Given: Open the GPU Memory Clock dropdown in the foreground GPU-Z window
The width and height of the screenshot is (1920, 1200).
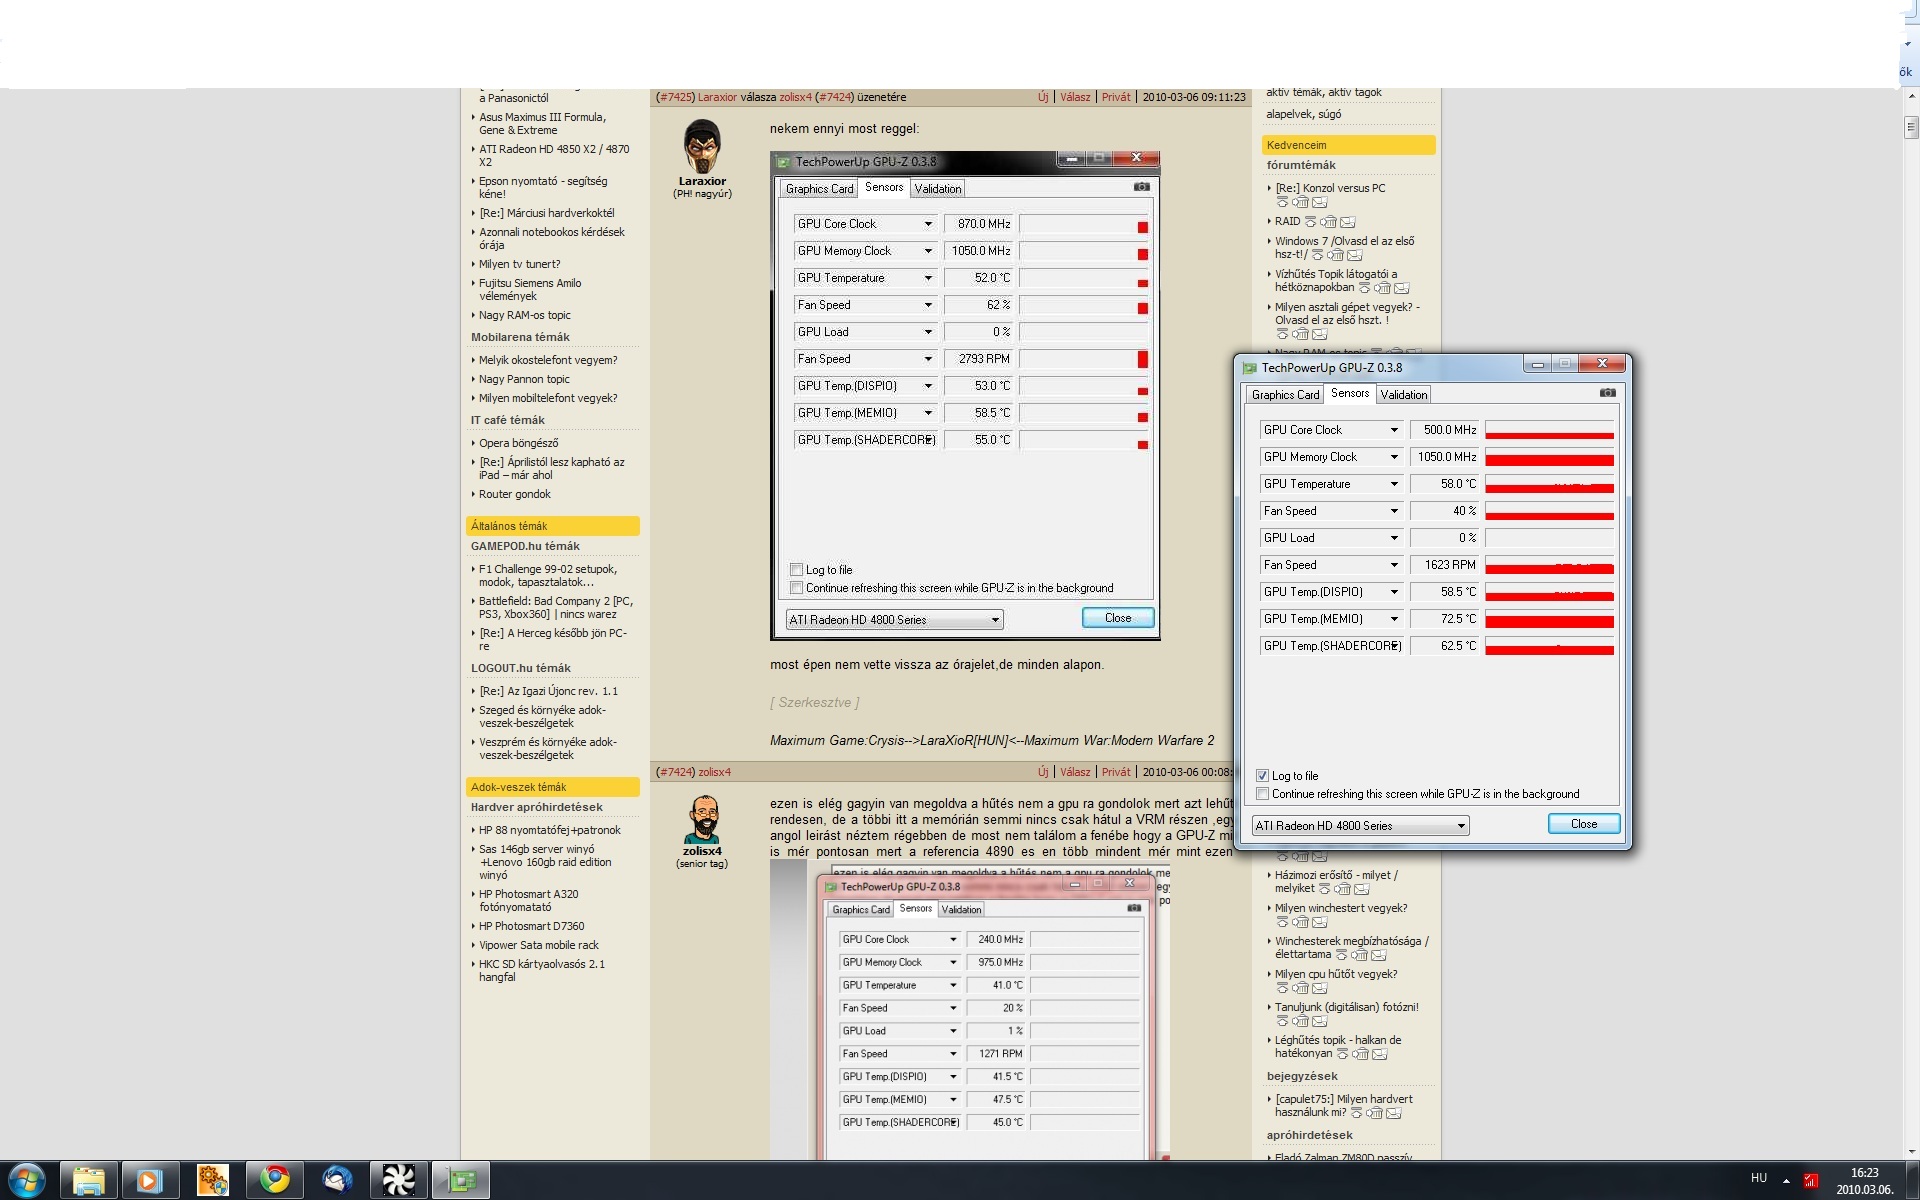Looking at the screenshot, I should point(1331,457).
